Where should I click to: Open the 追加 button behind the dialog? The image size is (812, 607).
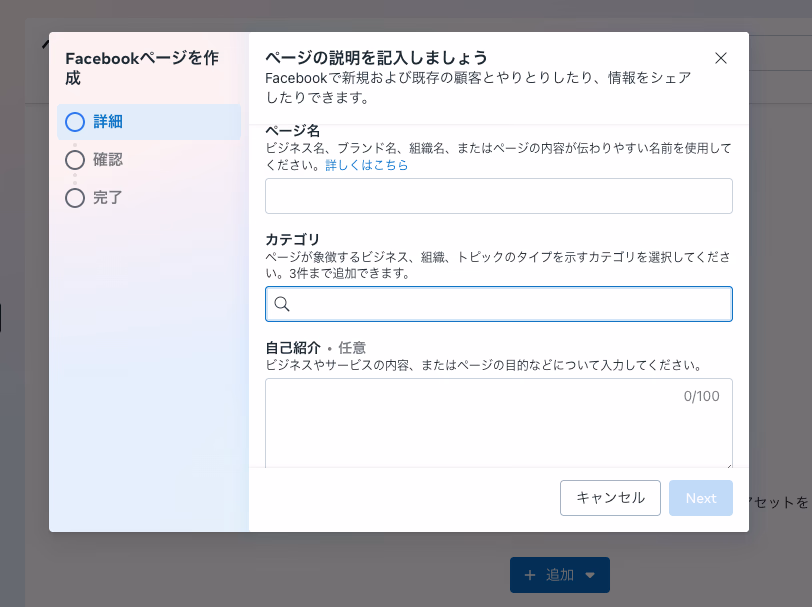click(x=560, y=575)
